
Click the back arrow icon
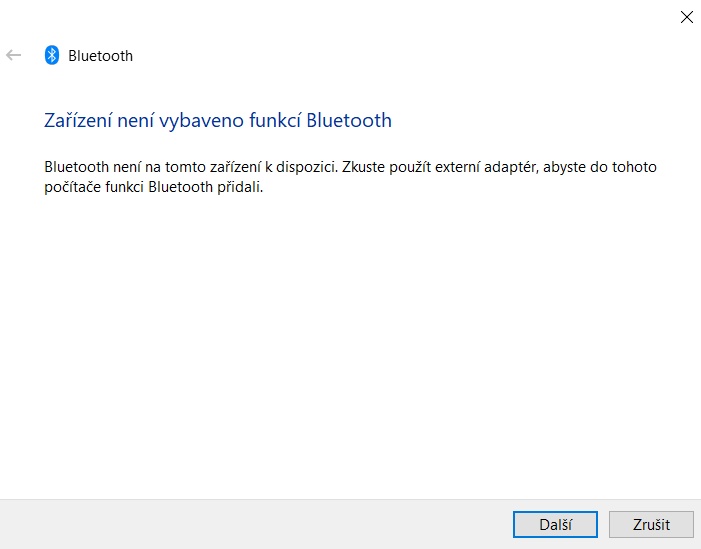click(x=14, y=55)
